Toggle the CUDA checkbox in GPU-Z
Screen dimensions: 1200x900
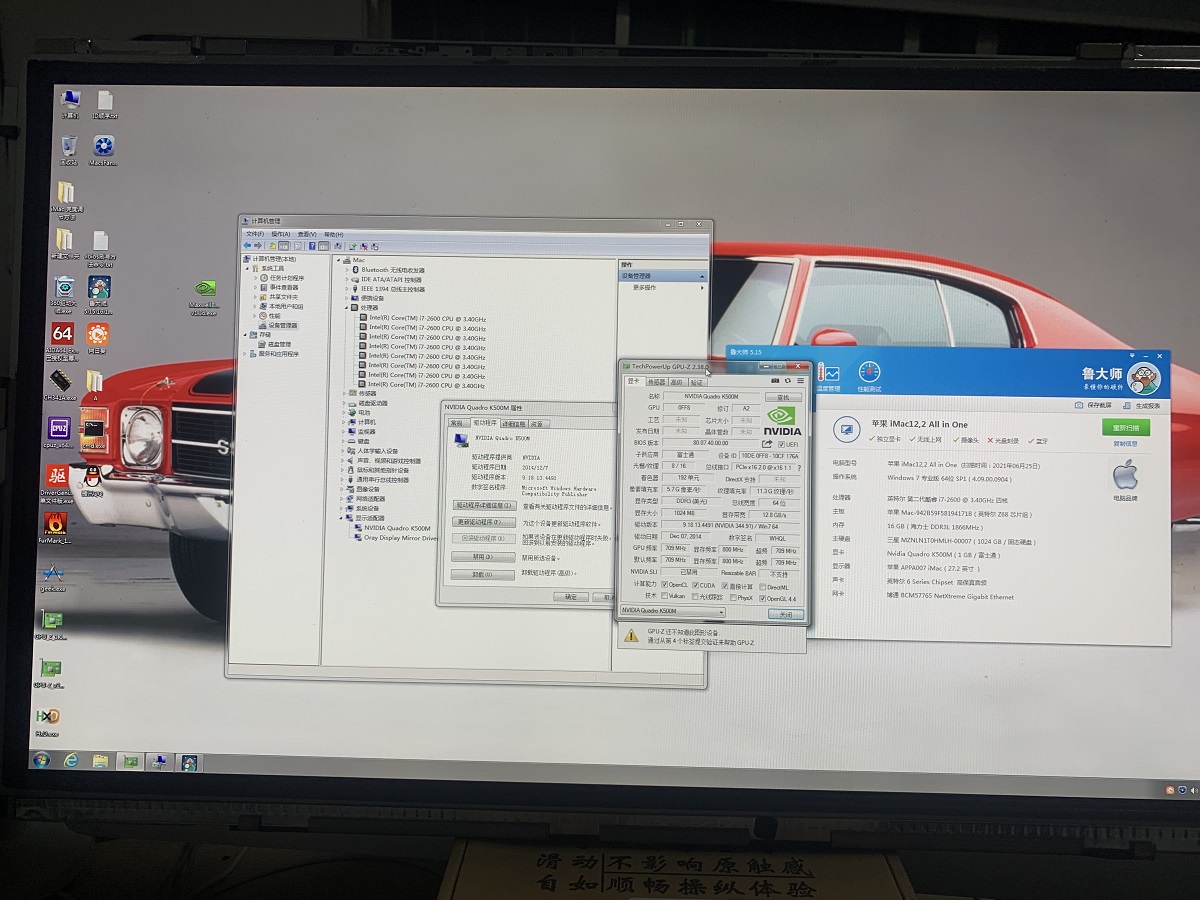(695, 585)
